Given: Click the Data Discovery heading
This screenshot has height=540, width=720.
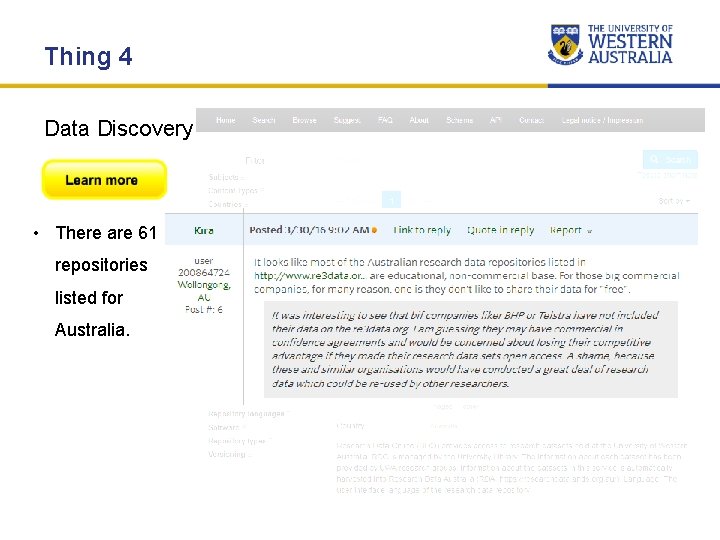Looking at the screenshot, I should [x=118, y=129].
